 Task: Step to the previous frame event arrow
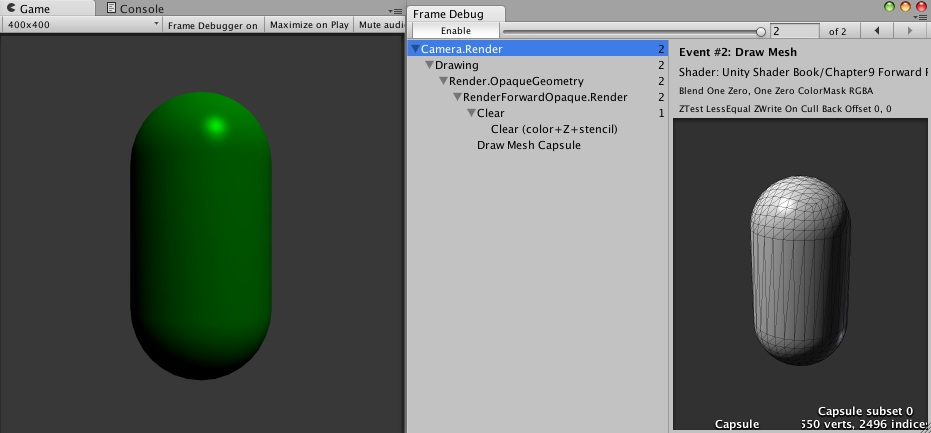coord(876,31)
